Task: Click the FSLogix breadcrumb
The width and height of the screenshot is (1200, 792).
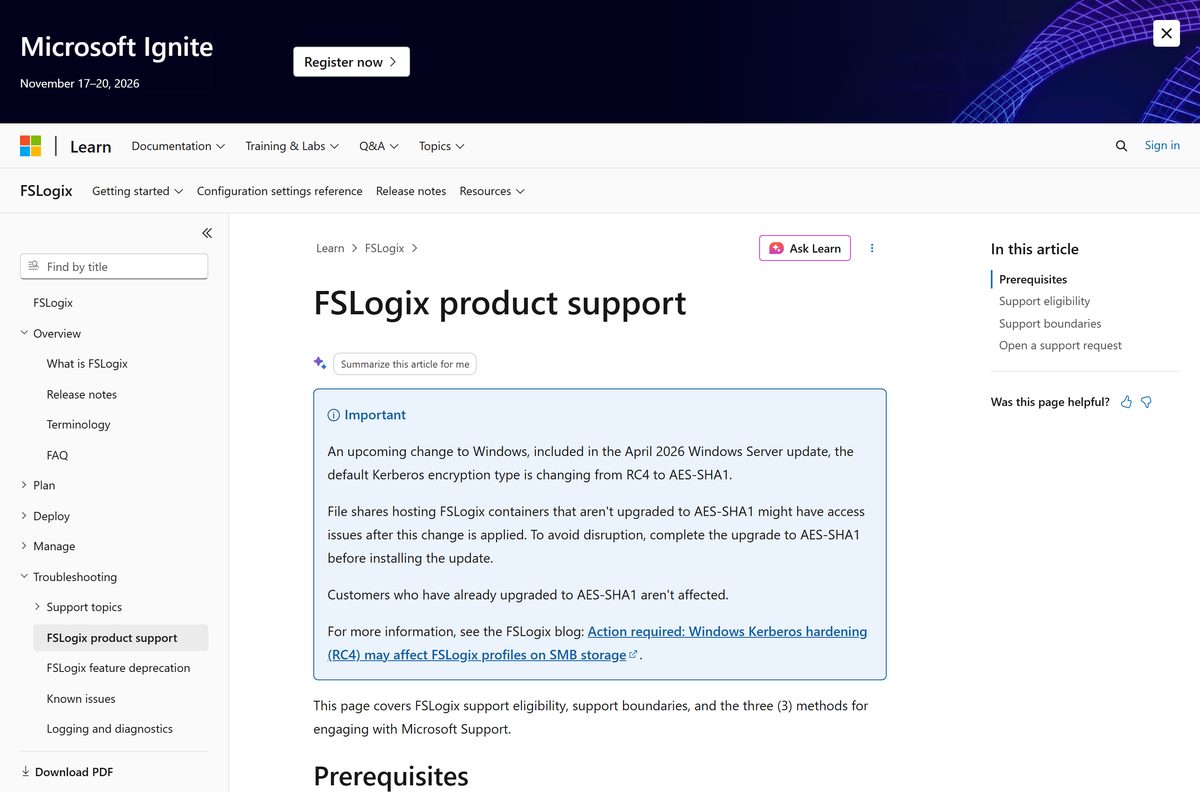Action: [384, 248]
